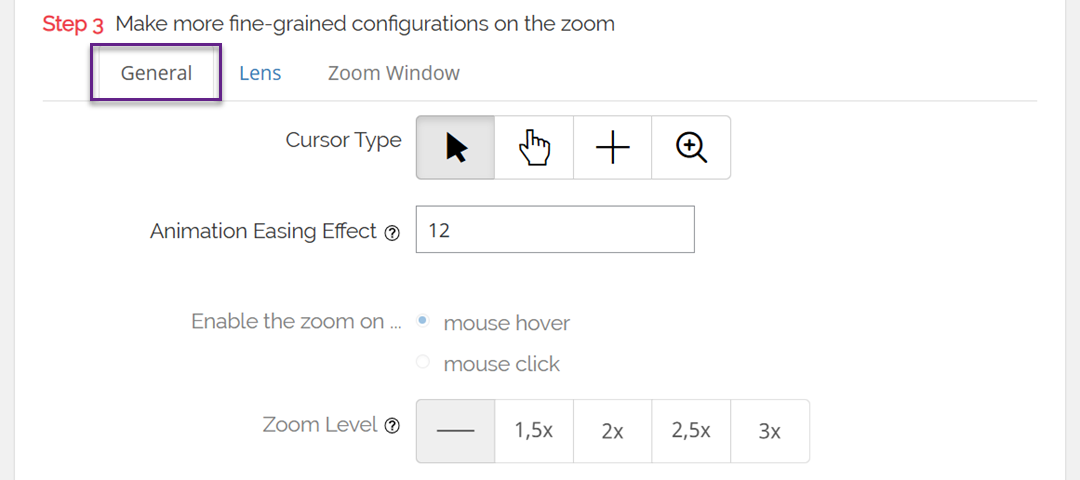This screenshot has height=480, width=1080.
Task: Set the zoom level to 1,5x
Action: [x=534, y=431]
